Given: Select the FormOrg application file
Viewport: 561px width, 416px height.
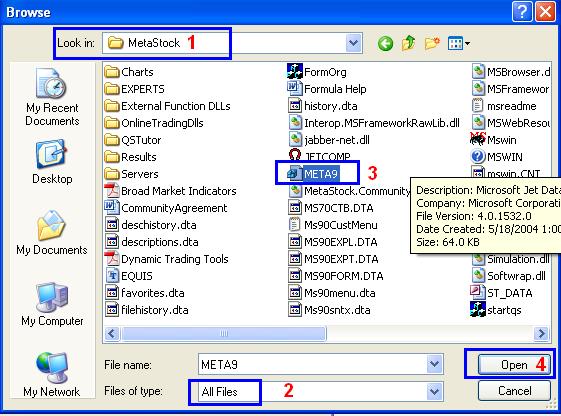Looking at the screenshot, I should point(317,72).
